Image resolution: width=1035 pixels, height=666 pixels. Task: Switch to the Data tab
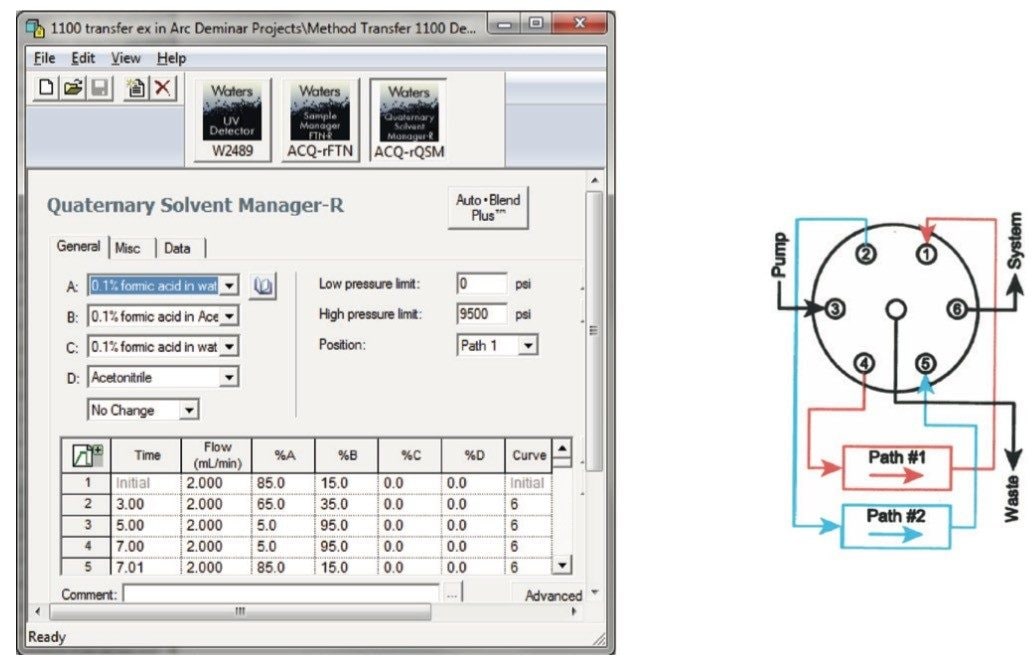coord(177,248)
